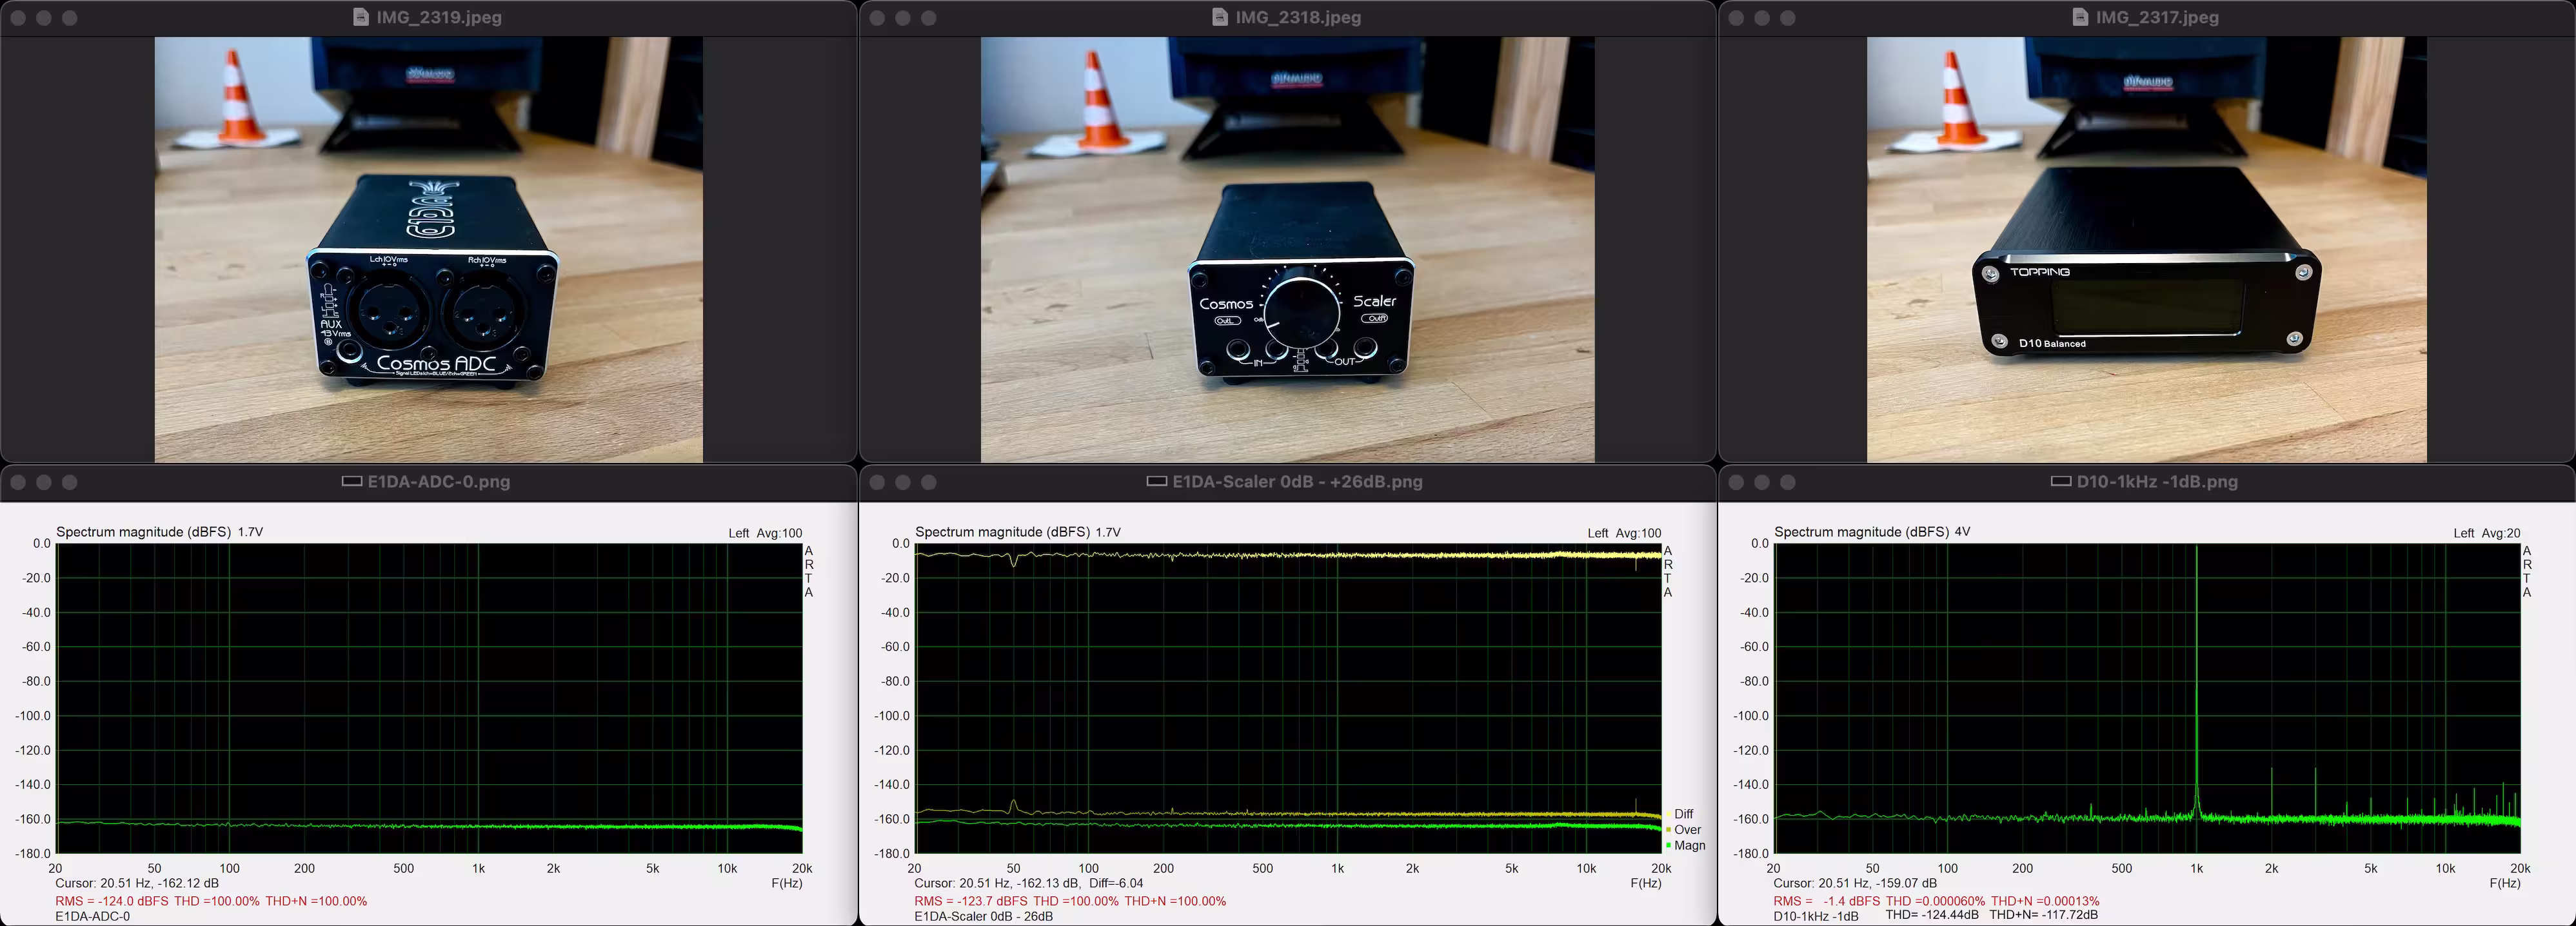Viewport: 2576px width, 926px height.
Task: Click the '-100.0' axis value in D10 graph
Action: click(x=1751, y=716)
